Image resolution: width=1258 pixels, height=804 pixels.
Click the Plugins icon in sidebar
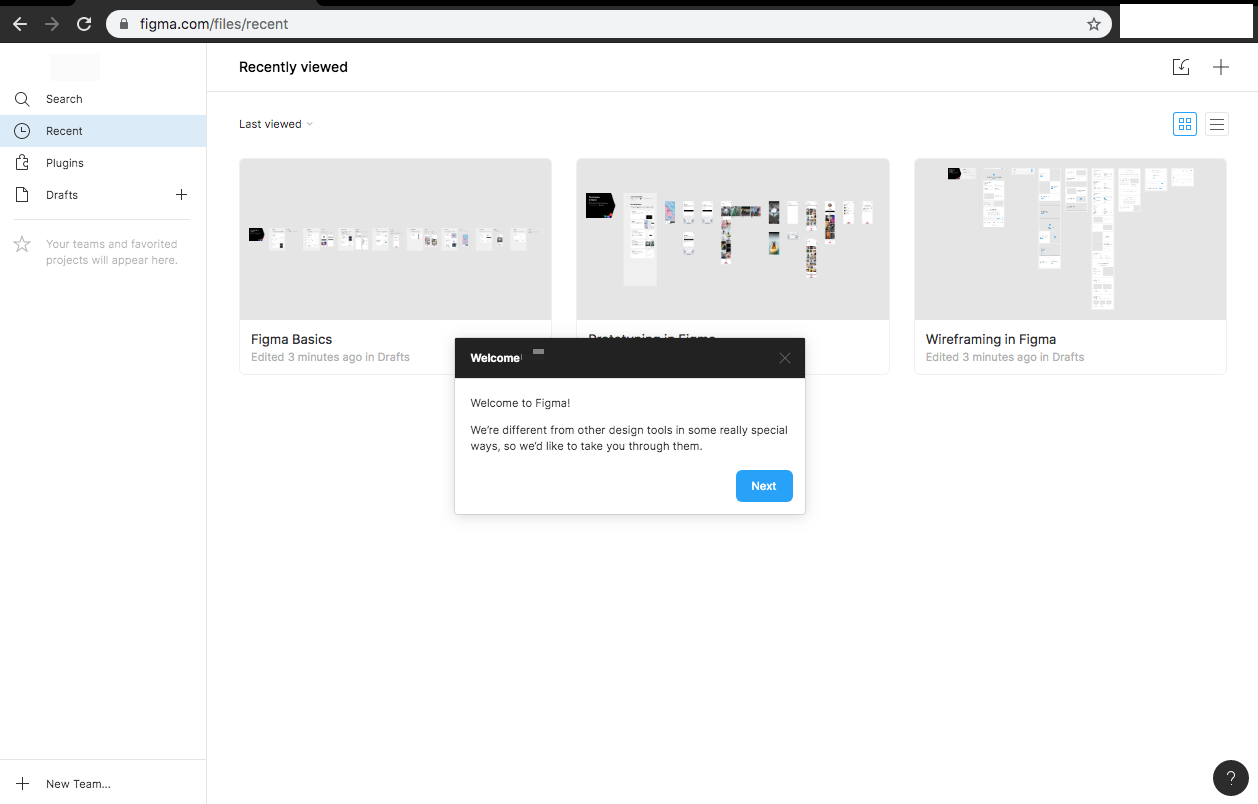pyautogui.click(x=22, y=163)
